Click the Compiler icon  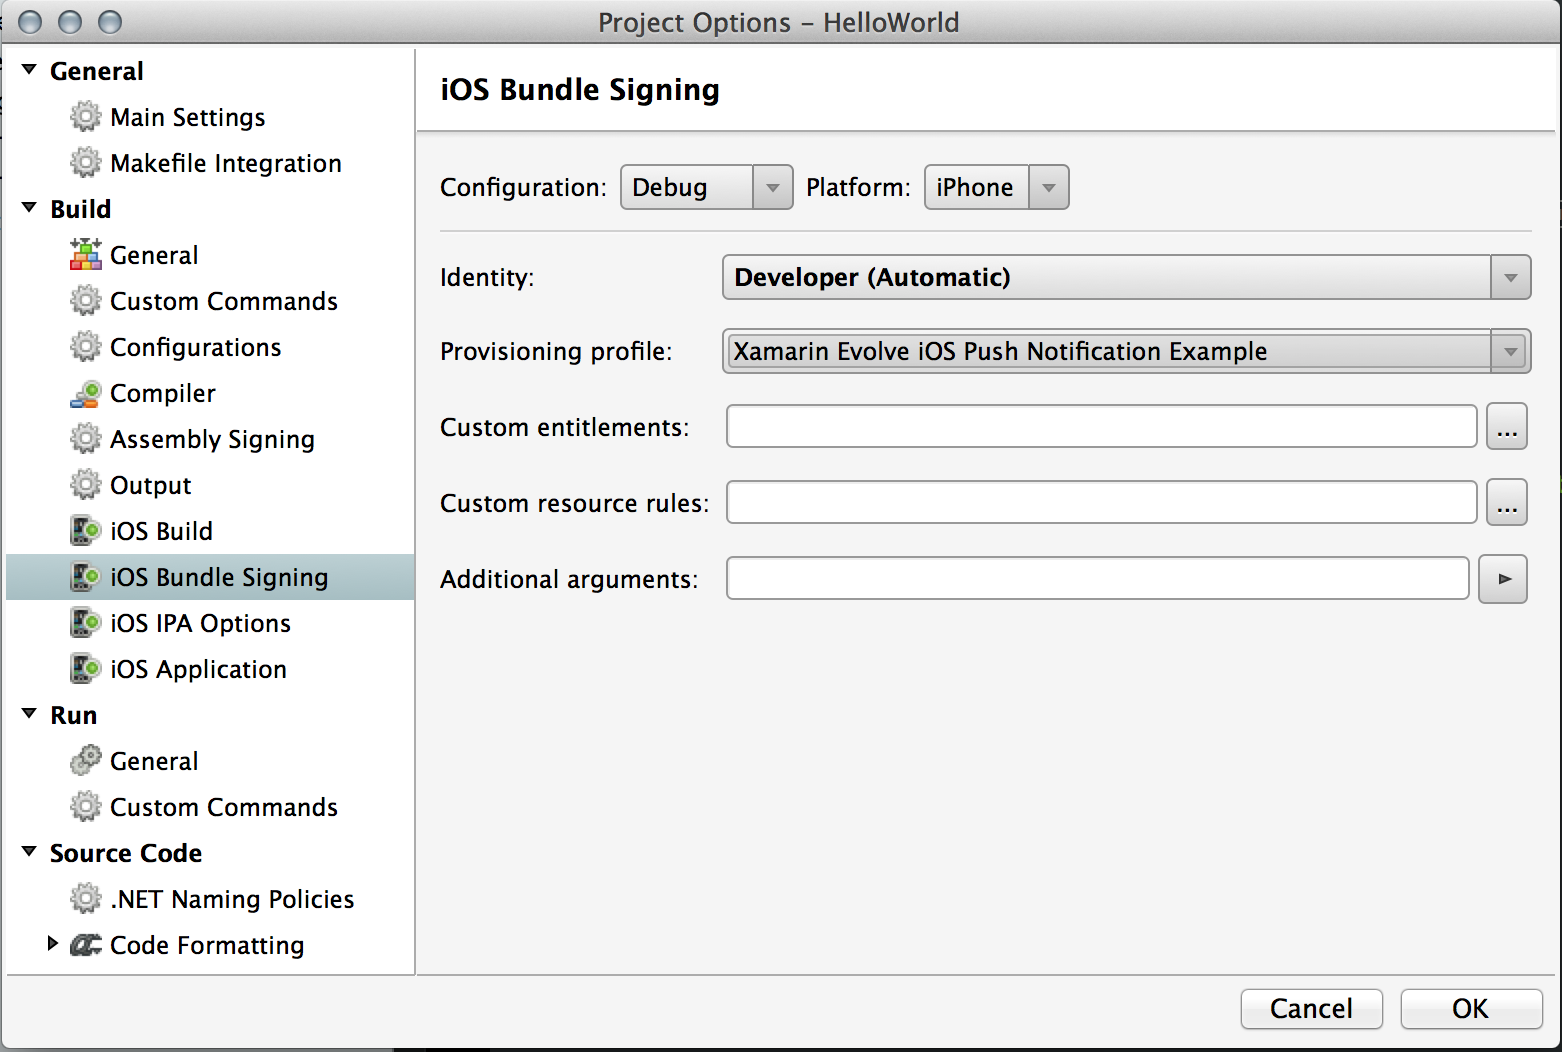[x=86, y=393]
